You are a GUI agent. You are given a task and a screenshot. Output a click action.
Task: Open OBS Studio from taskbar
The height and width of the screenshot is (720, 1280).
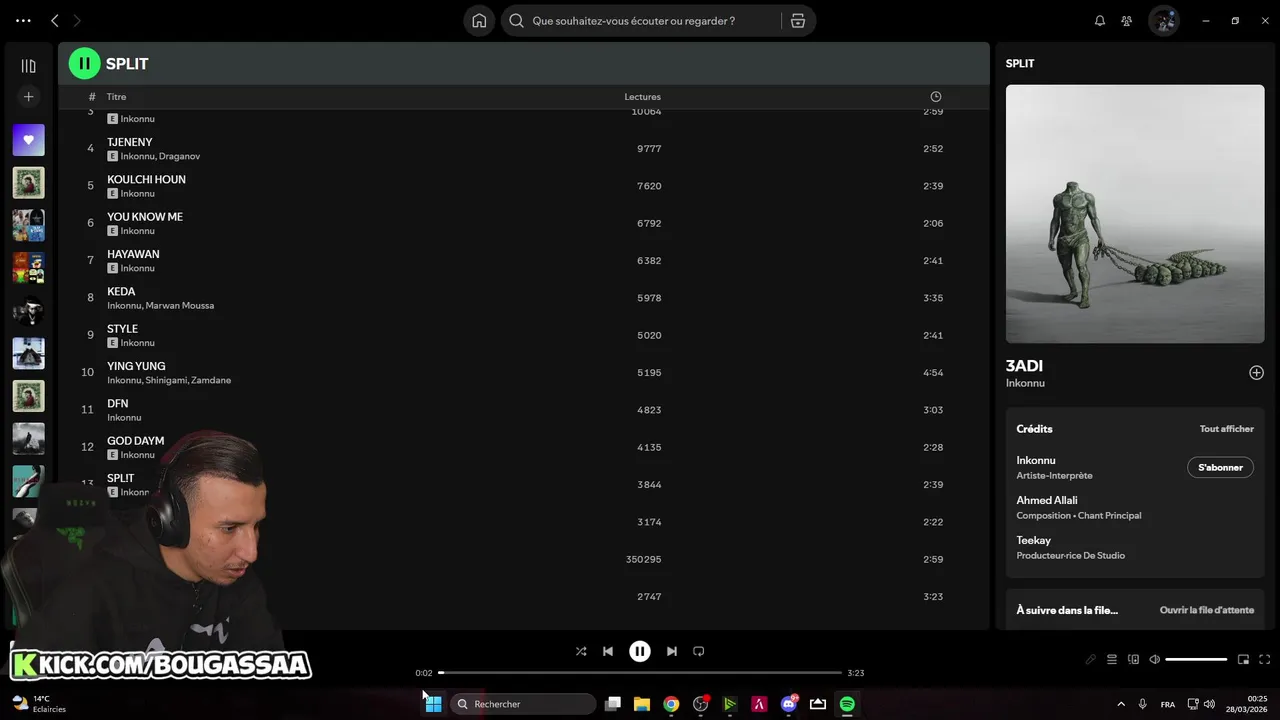click(701, 704)
